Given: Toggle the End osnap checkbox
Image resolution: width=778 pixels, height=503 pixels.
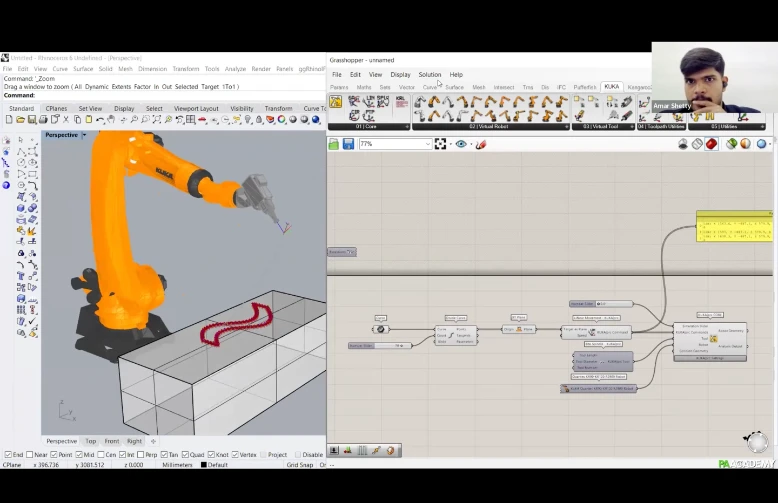Looking at the screenshot, I should pos(7,455).
